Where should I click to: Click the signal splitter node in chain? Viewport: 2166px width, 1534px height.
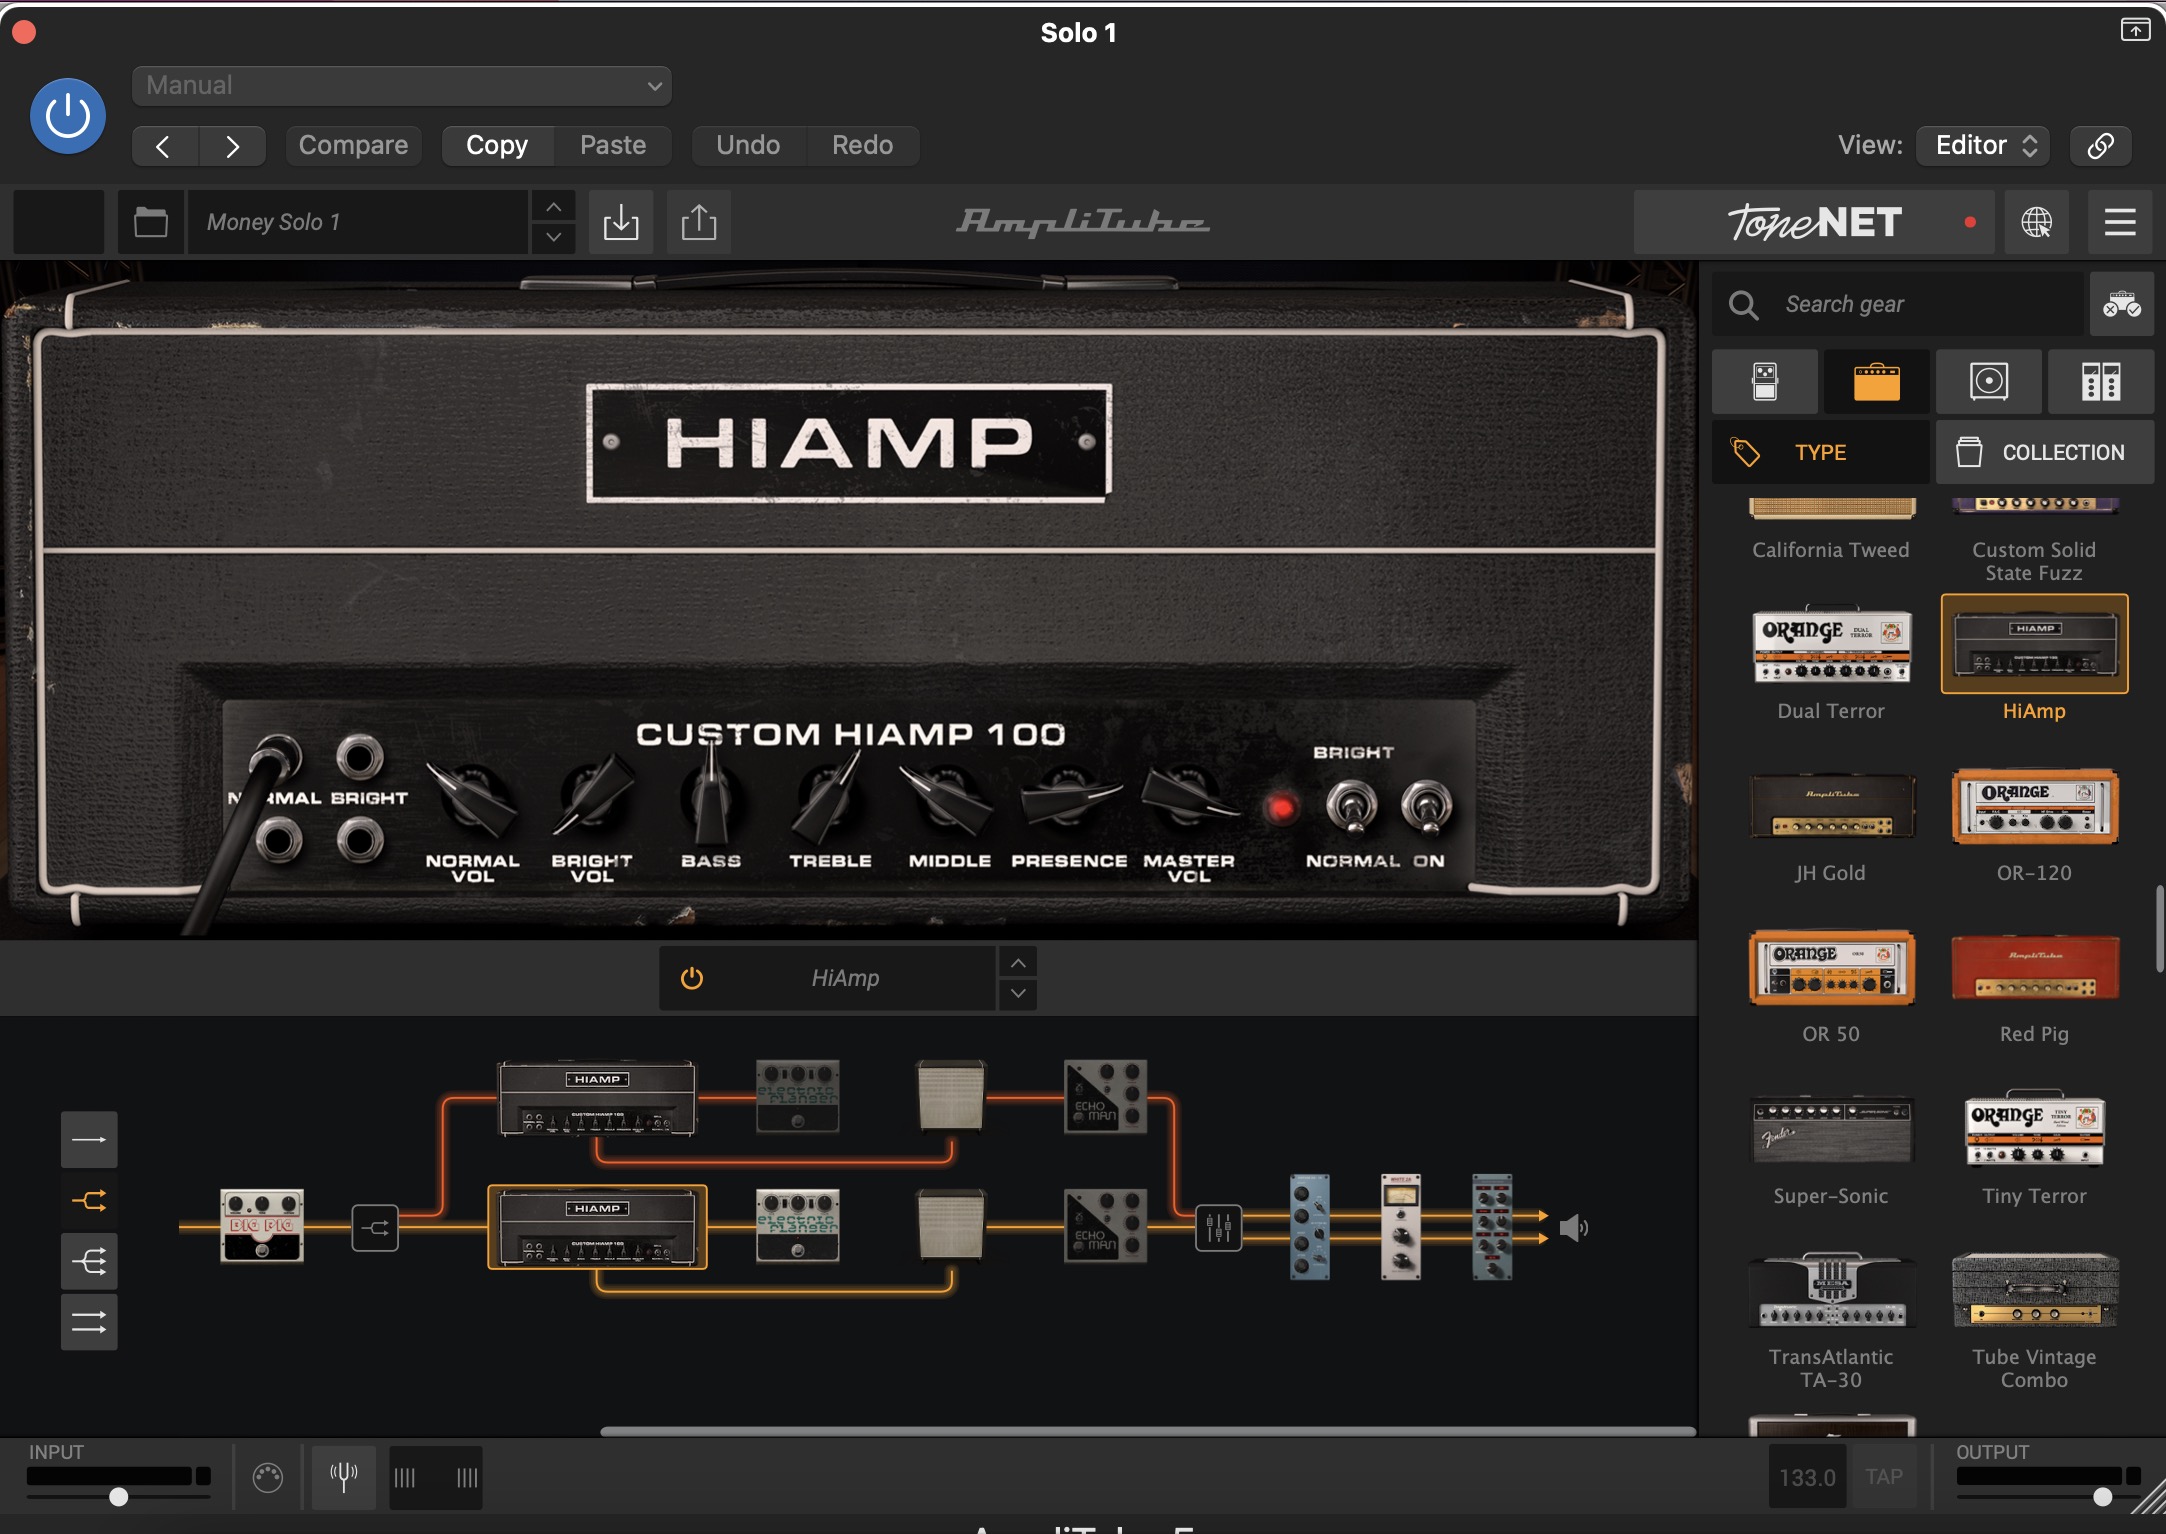[x=375, y=1228]
